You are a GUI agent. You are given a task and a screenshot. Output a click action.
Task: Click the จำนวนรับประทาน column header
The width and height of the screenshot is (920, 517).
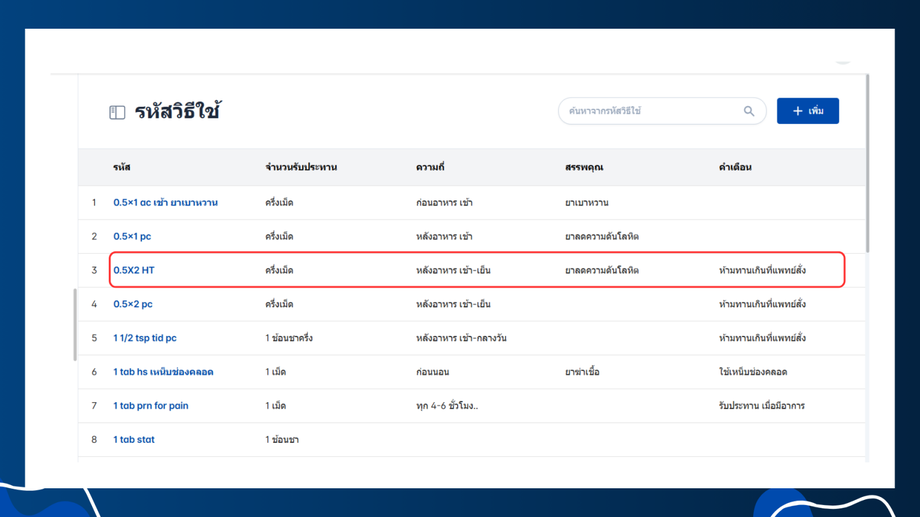[x=301, y=167]
